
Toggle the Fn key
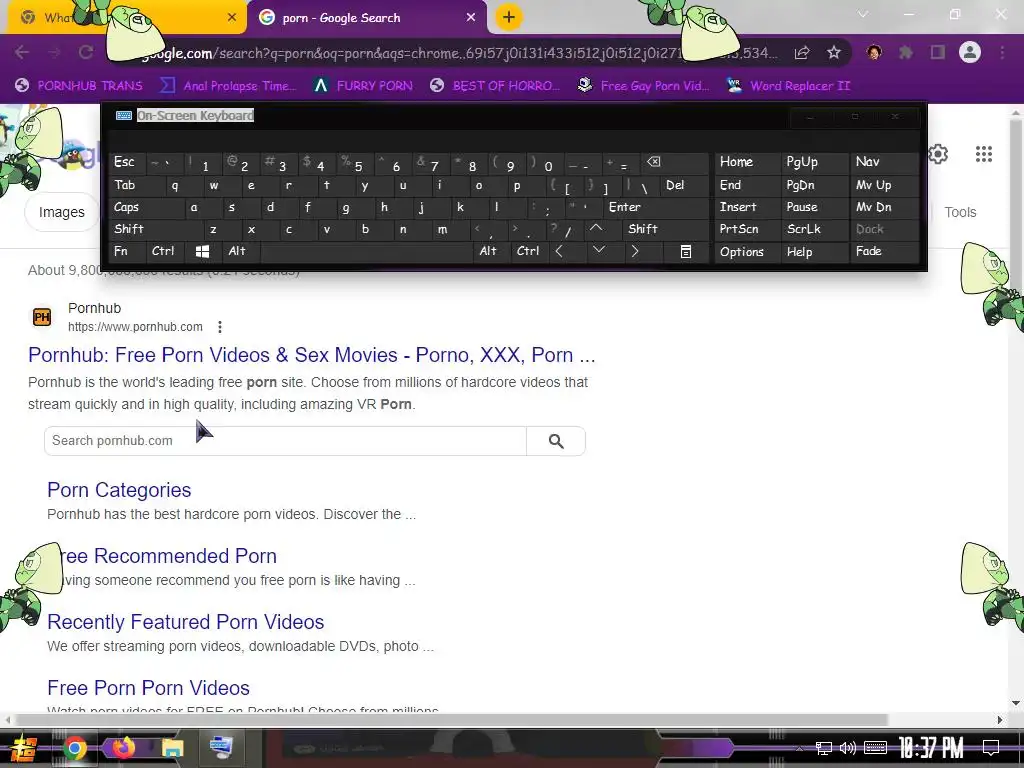127,251
